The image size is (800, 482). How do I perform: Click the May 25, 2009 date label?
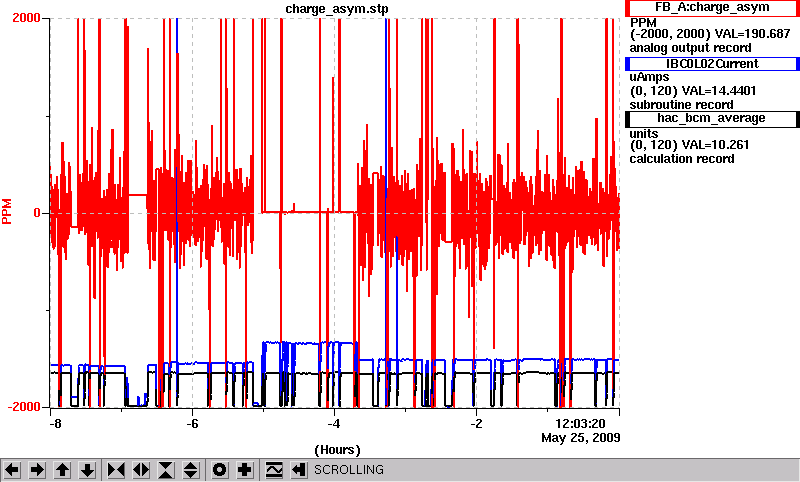click(581, 438)
